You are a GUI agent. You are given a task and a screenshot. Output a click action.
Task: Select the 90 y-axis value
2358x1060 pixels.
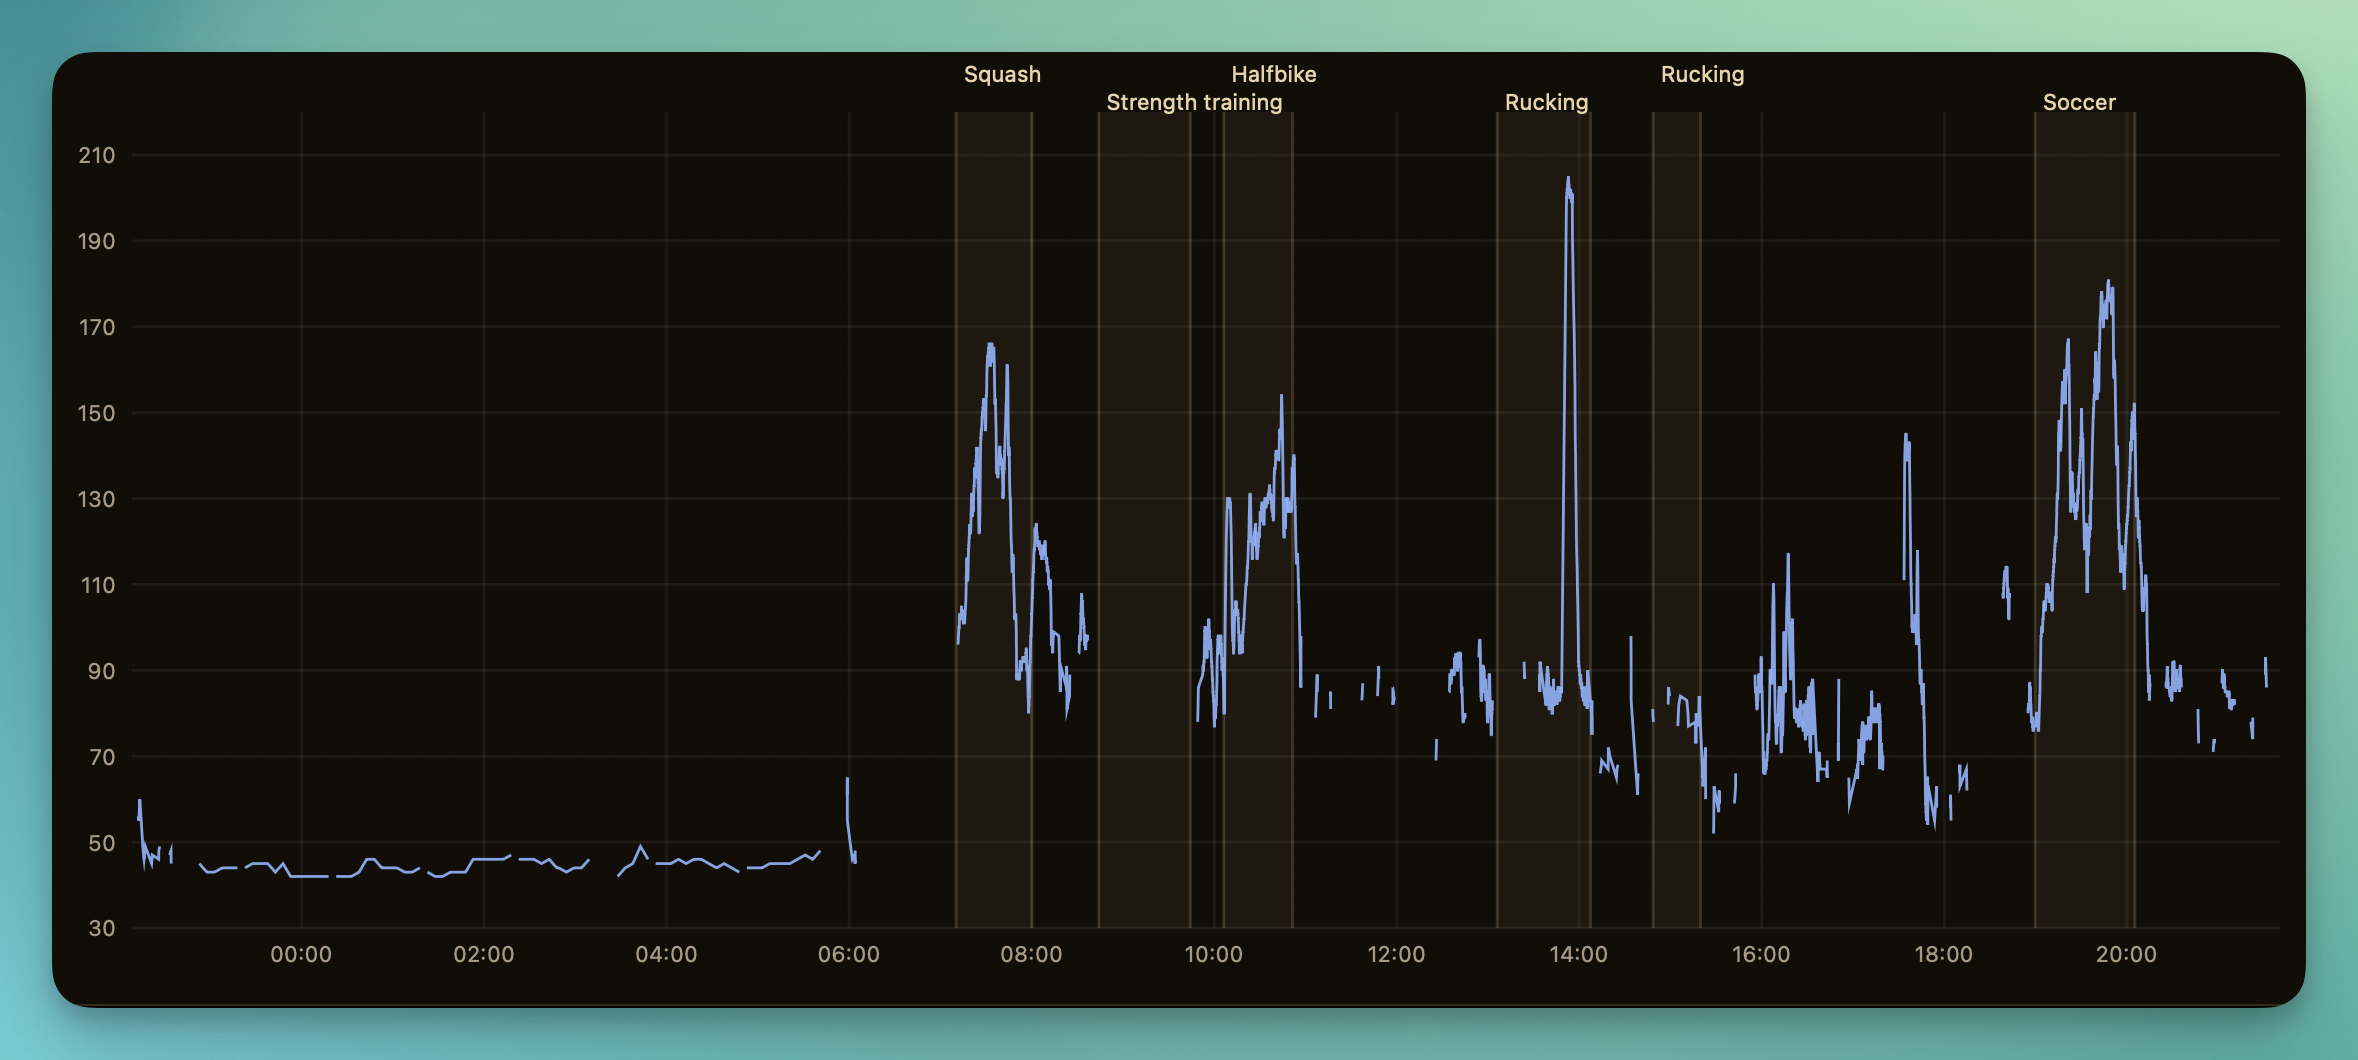tap(101, 671)
